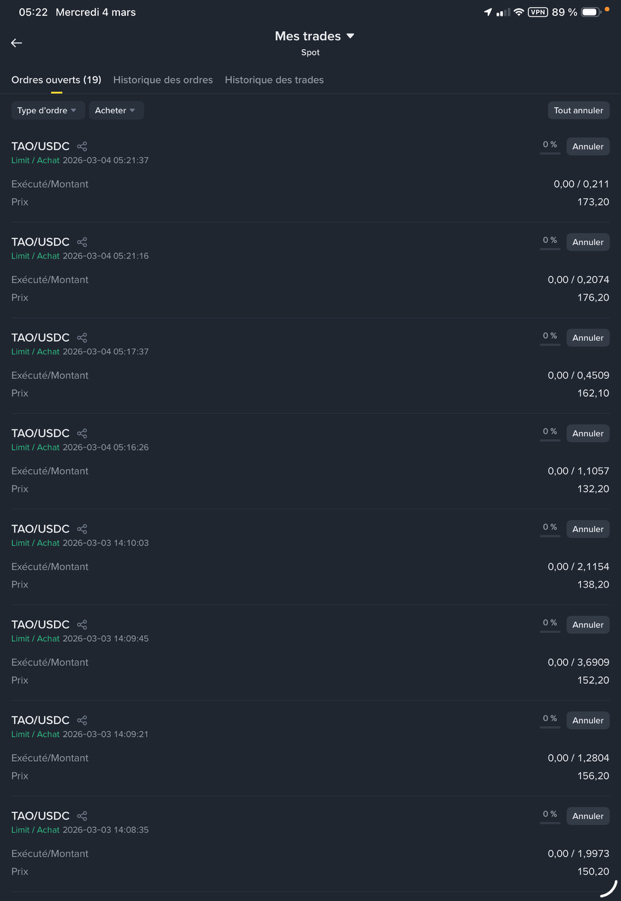The width and height of the screenshot is (621, 901).
Task: Tap the battery indicator in status bar
Action: [x=591, y=12]
